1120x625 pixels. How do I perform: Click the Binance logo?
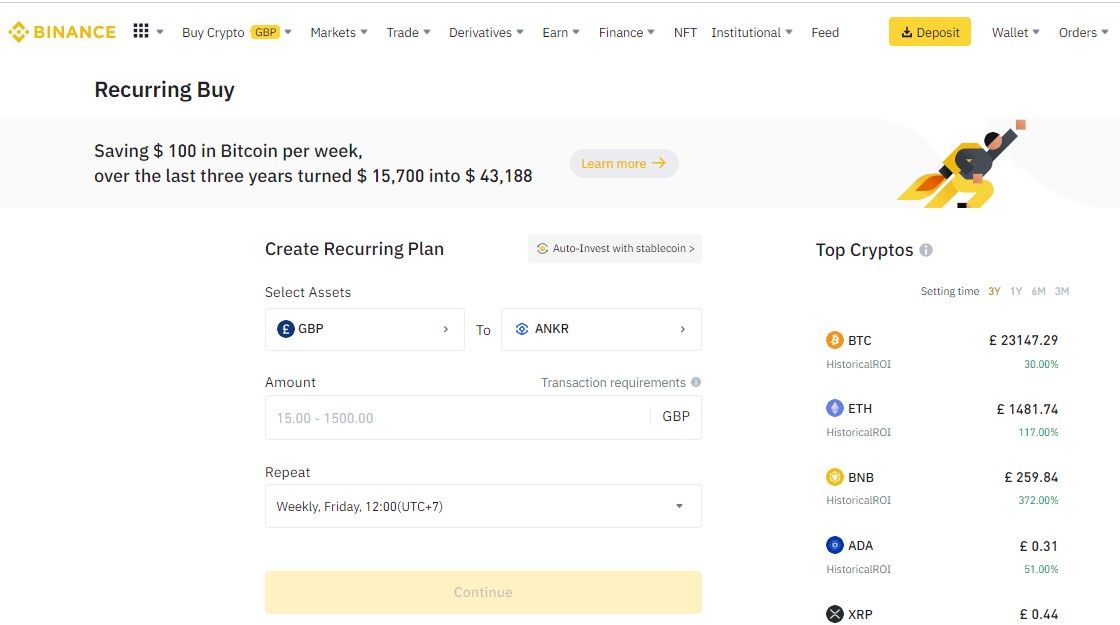(x=62, y=32)
